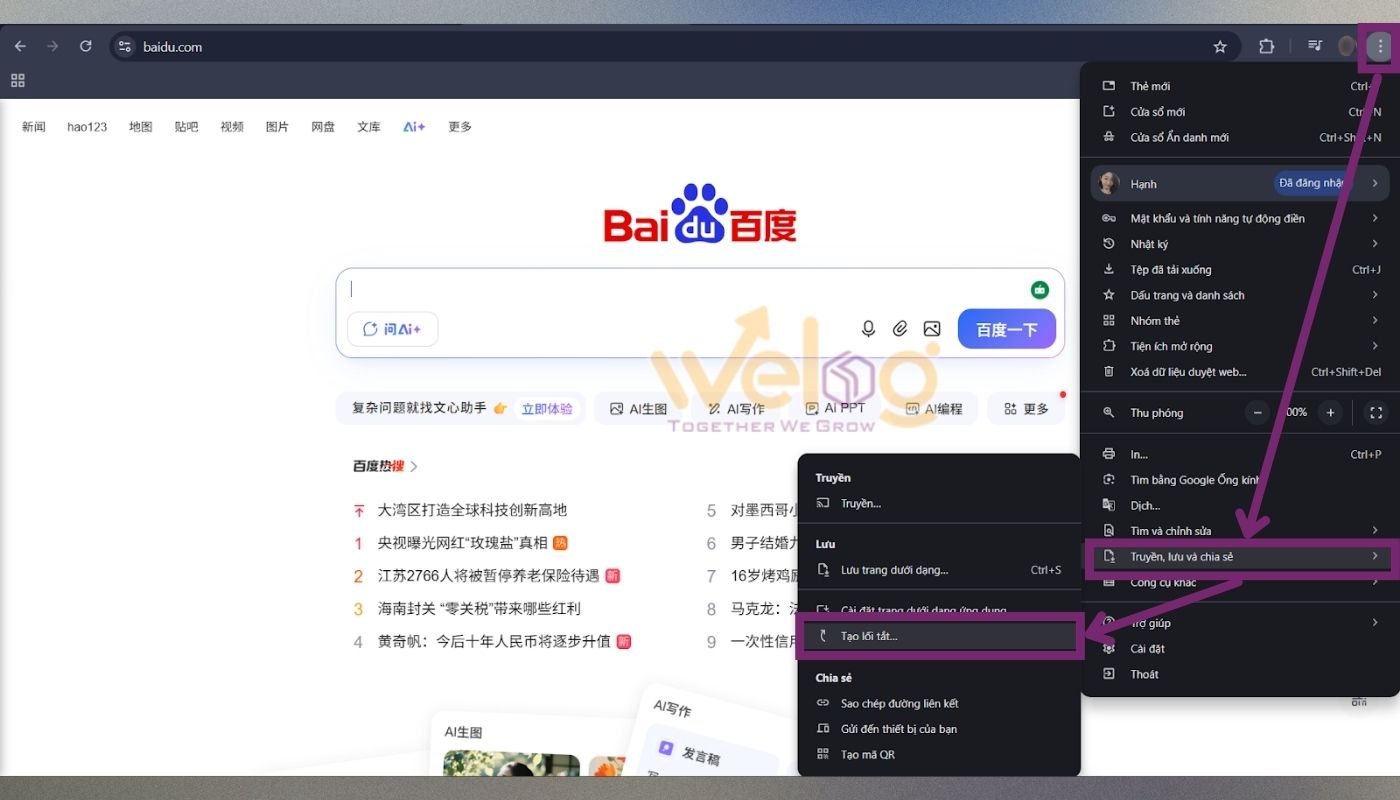Select Tạo mã QR from the share menu
This screenshot has width=1400, height=800.
click(870, 754)
